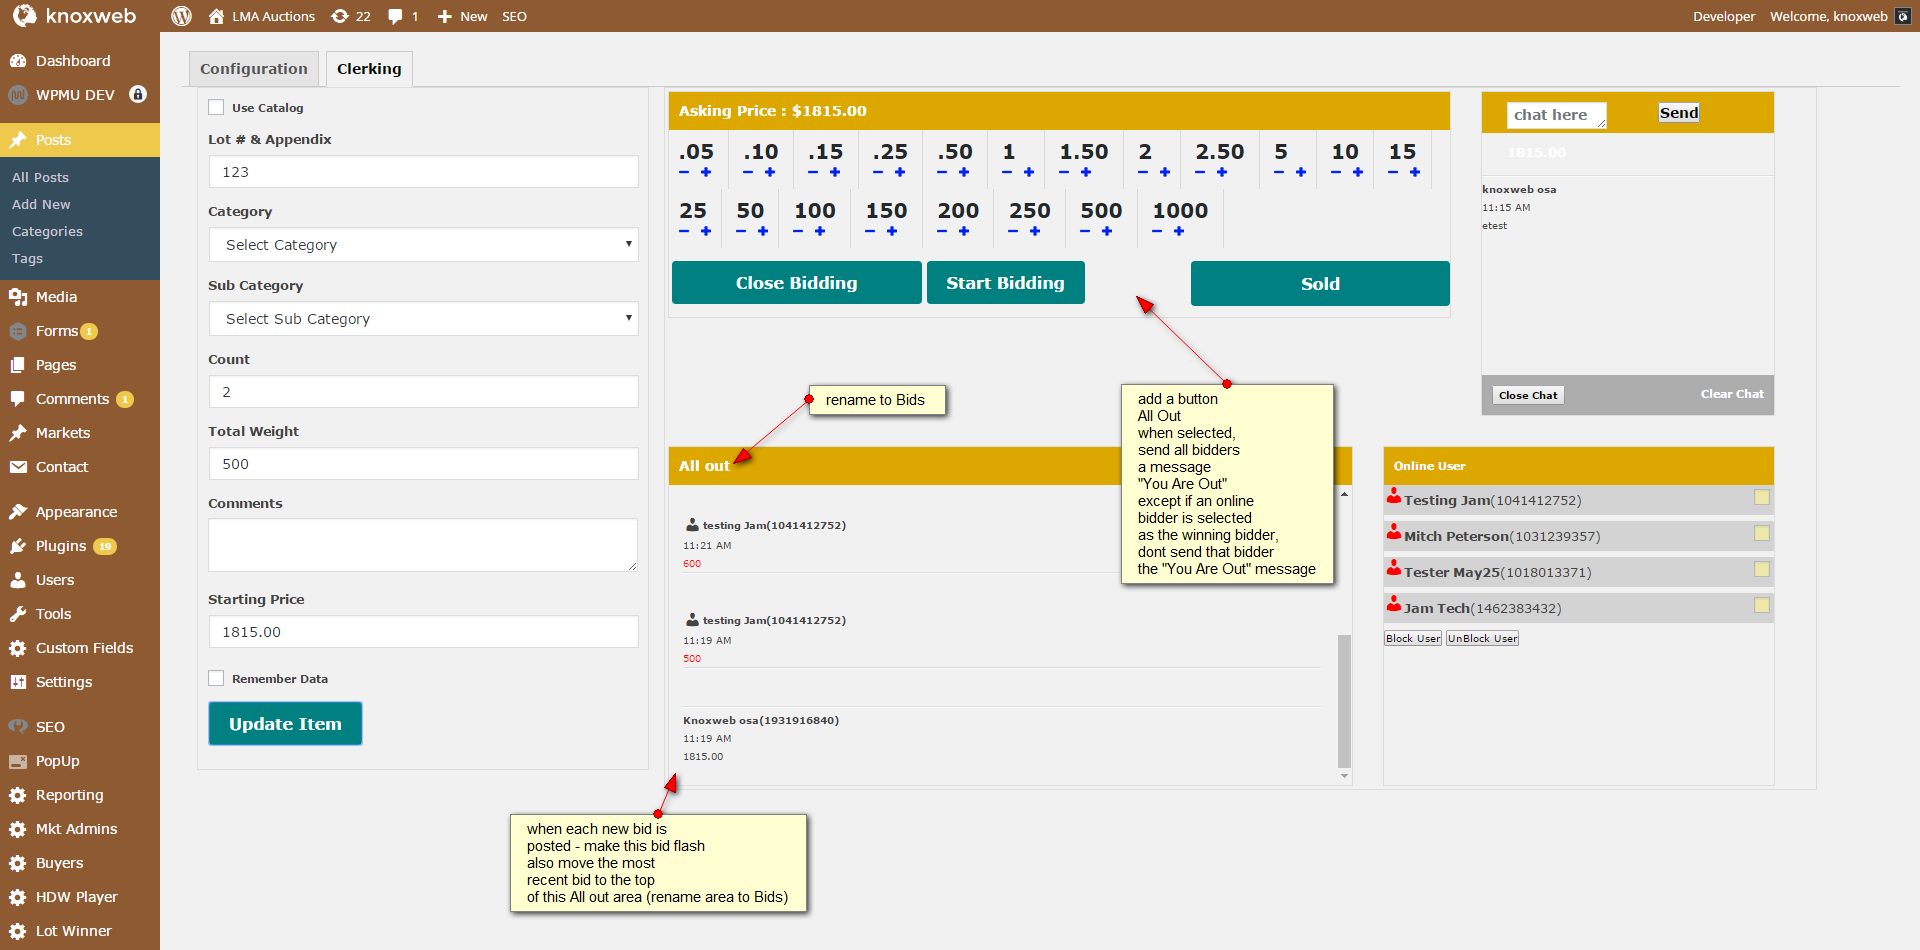Screen dimensions: 1920x950
Task: Click the bids list vertical scrollbar
Action: (1344, 700)
